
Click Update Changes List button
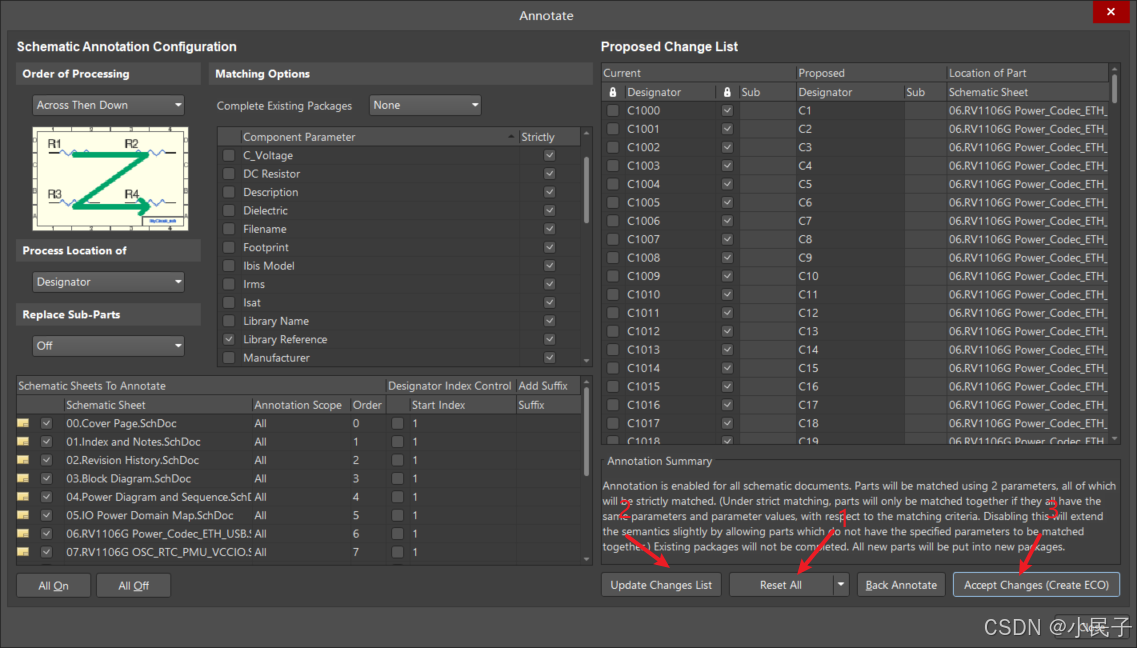pos(661,585)
